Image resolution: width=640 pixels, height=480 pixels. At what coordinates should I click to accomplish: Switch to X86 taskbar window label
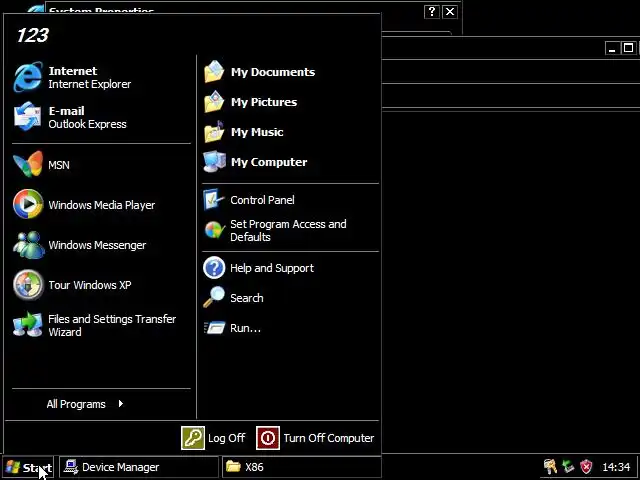pyautogui.click(x=254, y=467)
